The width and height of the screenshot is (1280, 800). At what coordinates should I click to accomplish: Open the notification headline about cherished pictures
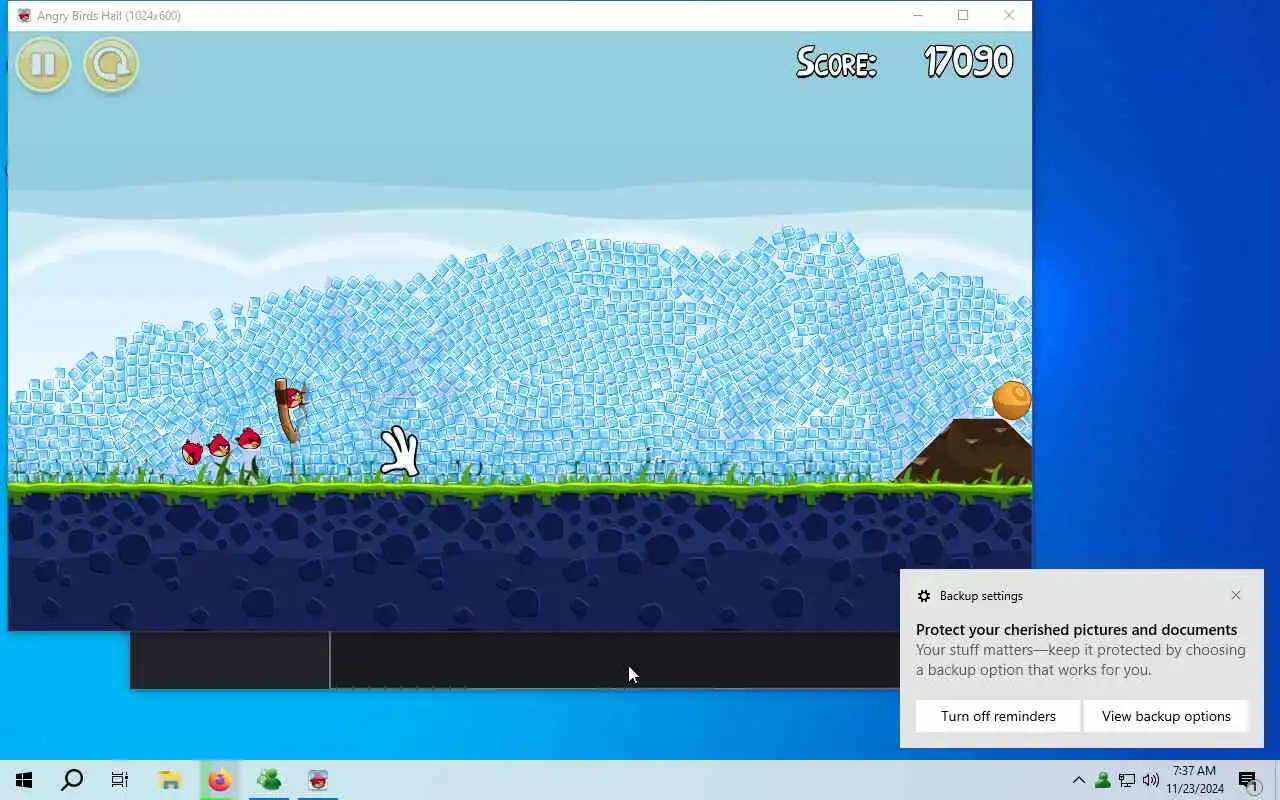coord(1076,630)
